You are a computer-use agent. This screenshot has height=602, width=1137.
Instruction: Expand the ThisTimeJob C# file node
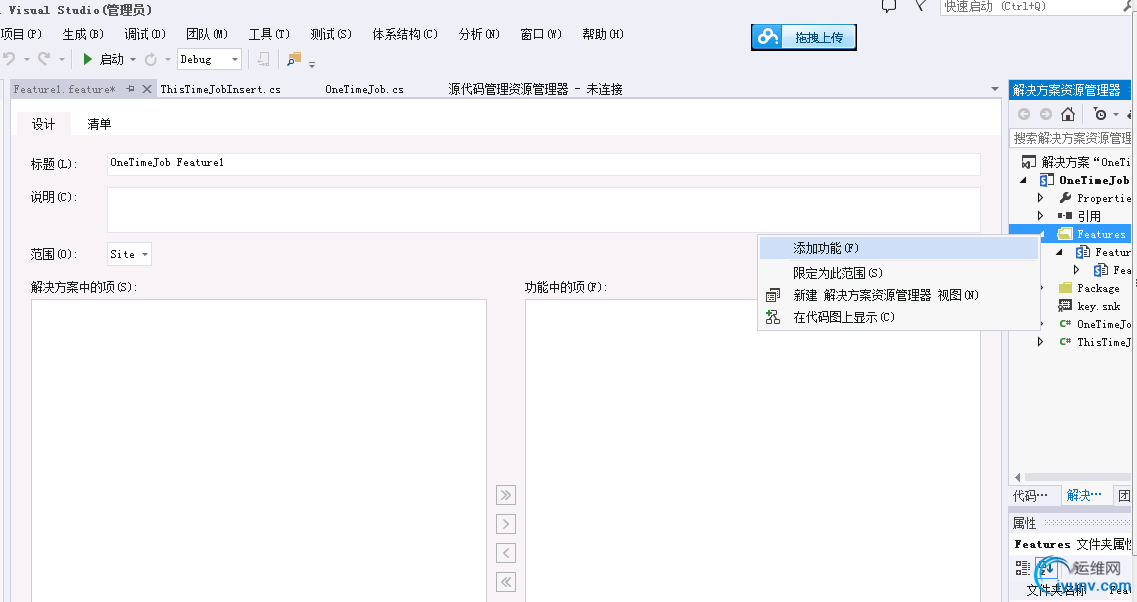1041,342
